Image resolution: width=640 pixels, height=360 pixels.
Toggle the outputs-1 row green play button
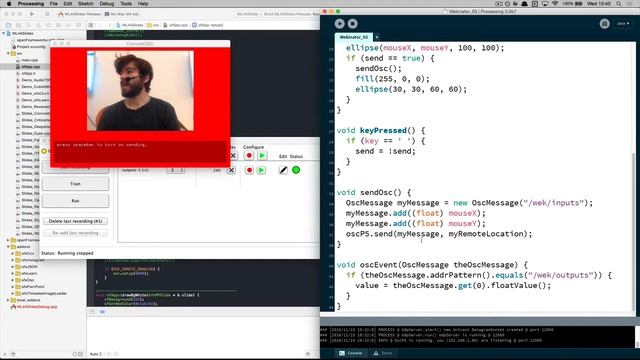[261, 170]
